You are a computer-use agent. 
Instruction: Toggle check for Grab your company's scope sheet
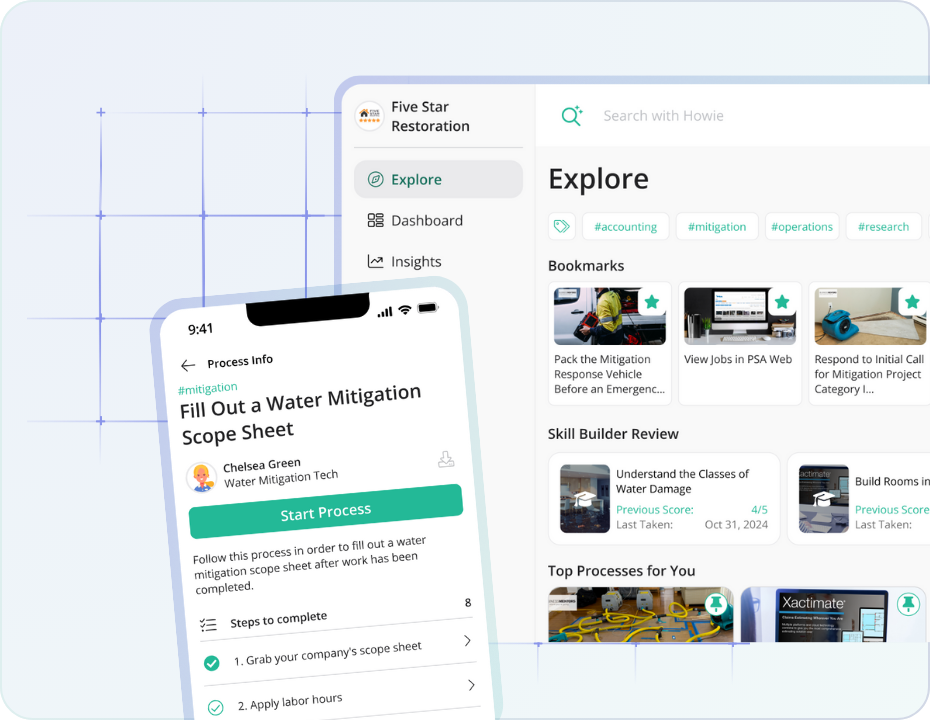[211, 663]
